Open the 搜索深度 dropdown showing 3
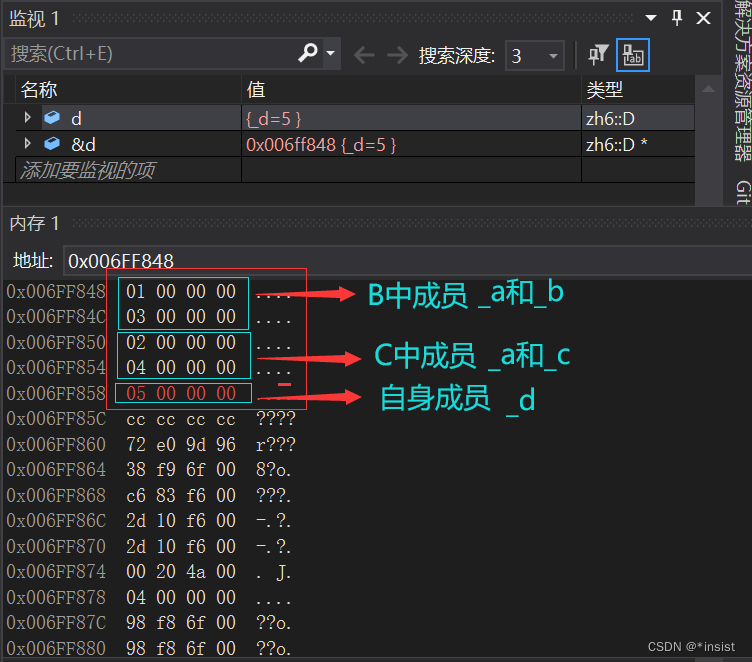Screen dimensions: 752x662 [534, 56]
